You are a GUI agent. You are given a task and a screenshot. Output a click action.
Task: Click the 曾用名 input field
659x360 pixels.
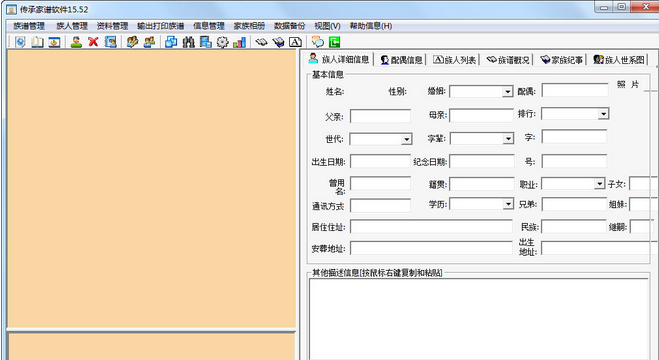tap(380, 184)
